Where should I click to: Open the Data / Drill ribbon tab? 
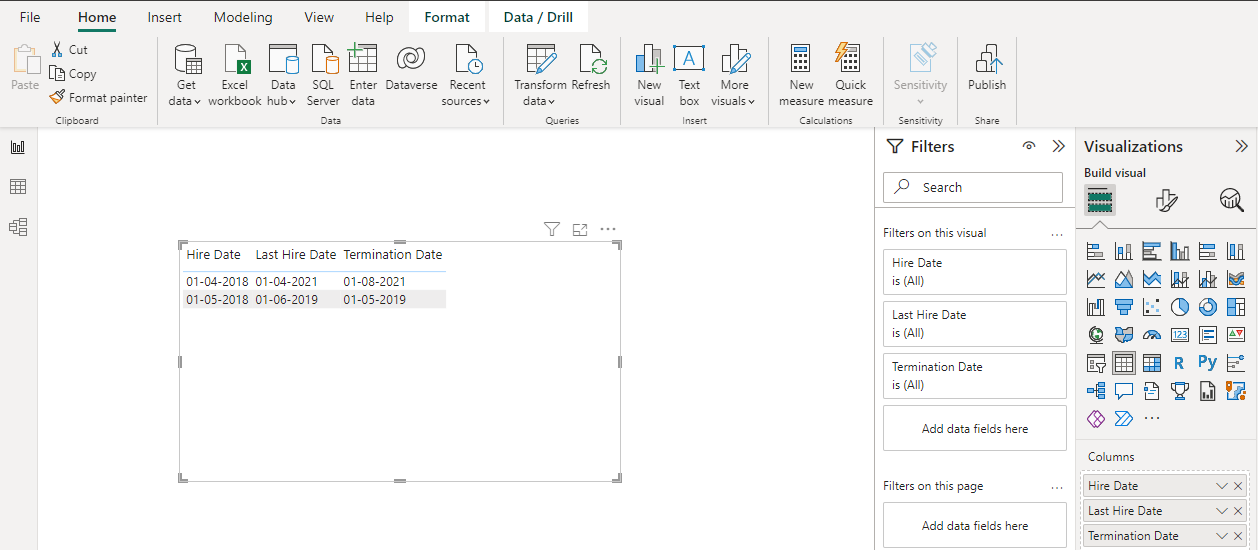coord(538,17)
